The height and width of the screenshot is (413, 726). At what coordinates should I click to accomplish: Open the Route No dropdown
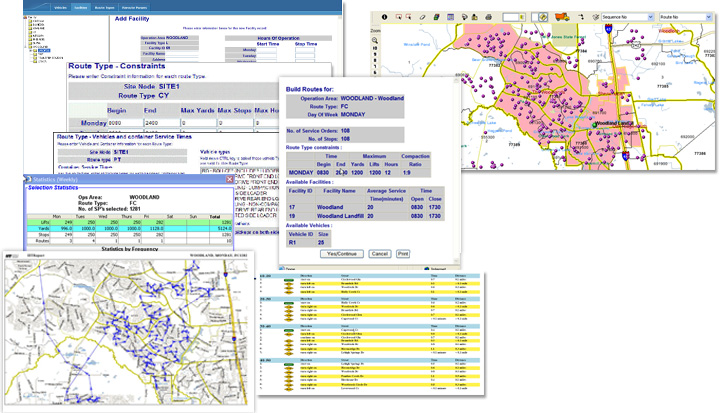point(686,17)
